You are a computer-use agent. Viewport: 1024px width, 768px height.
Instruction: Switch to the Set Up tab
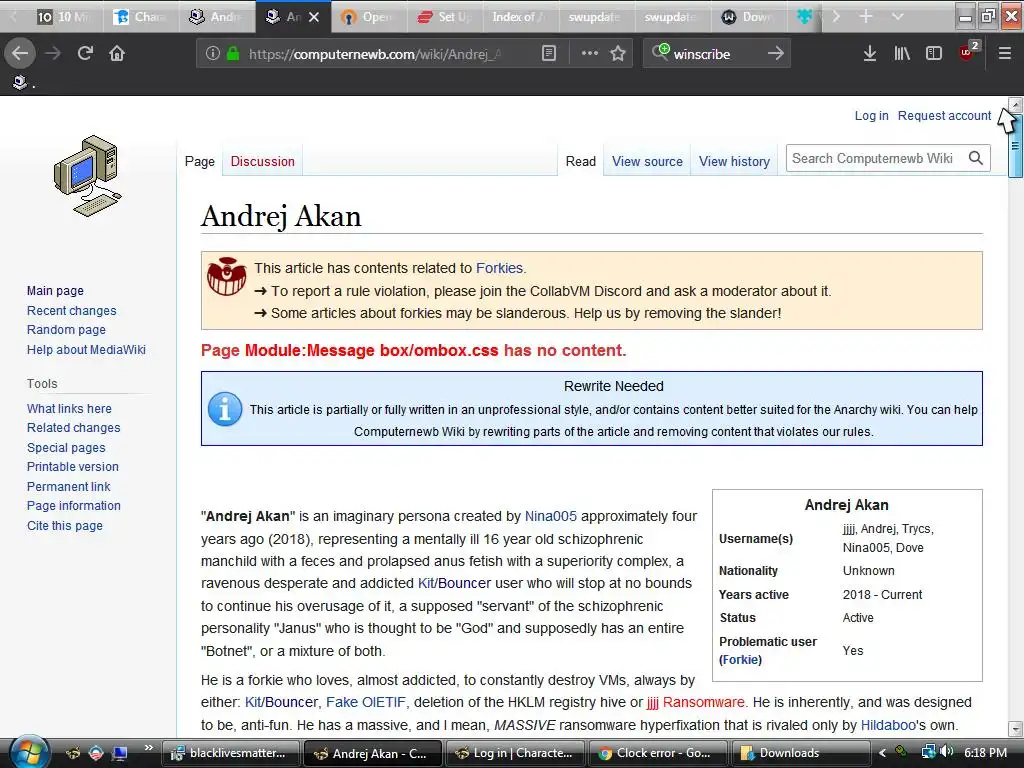[x=445, y=17]
